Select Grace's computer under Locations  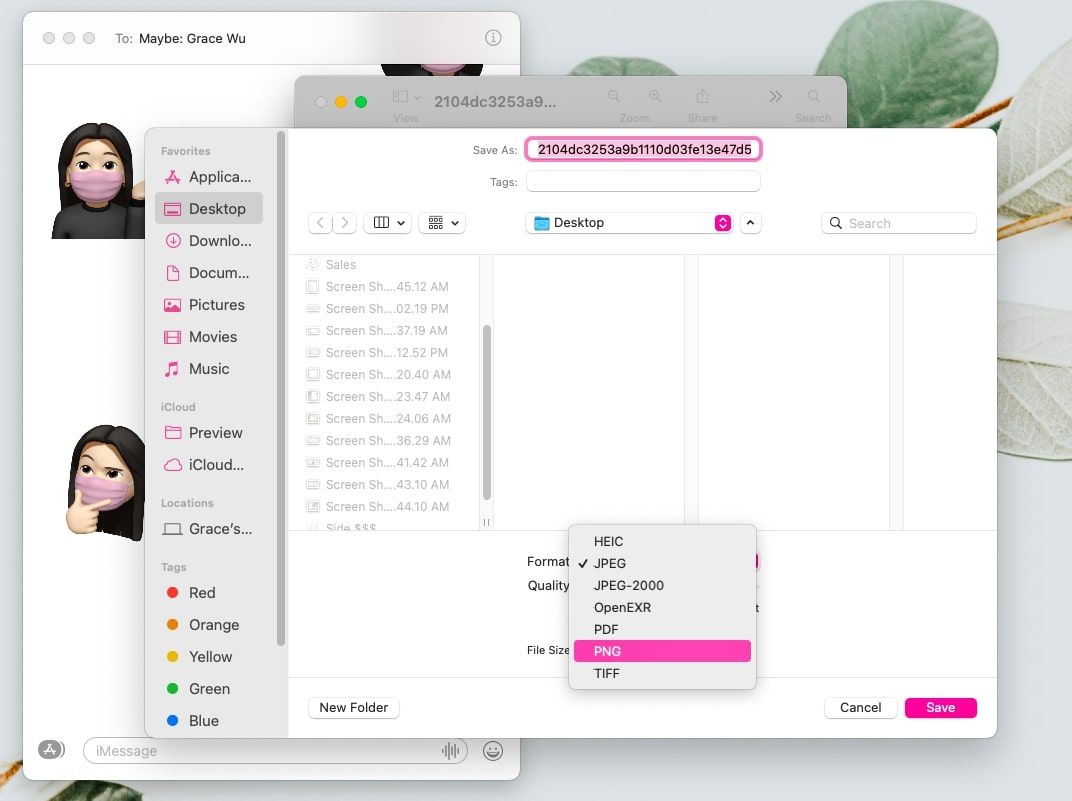tap(209, 529)
